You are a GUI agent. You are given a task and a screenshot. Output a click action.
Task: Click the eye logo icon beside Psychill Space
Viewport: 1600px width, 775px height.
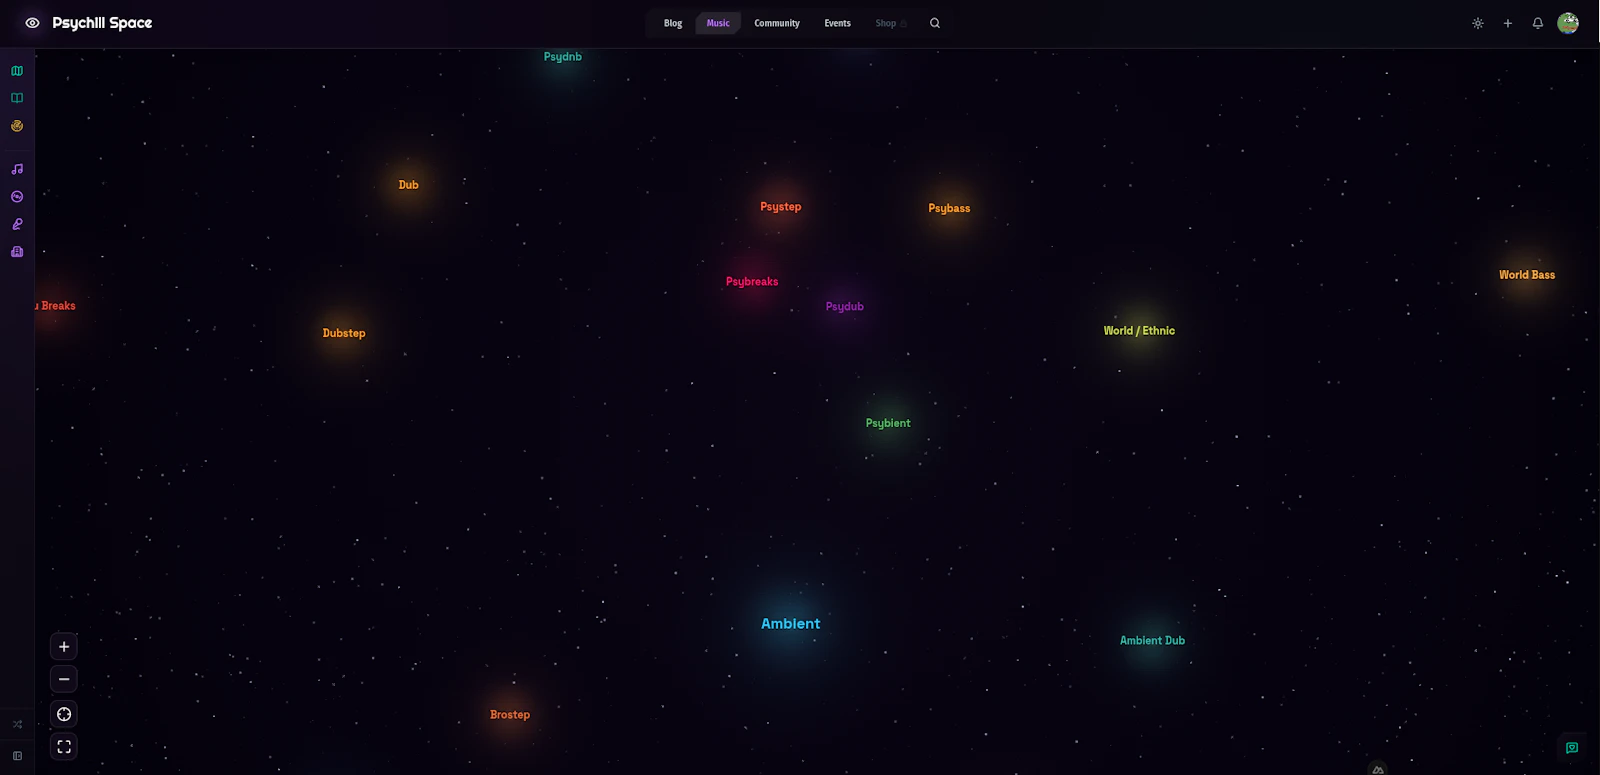[32, 23]
